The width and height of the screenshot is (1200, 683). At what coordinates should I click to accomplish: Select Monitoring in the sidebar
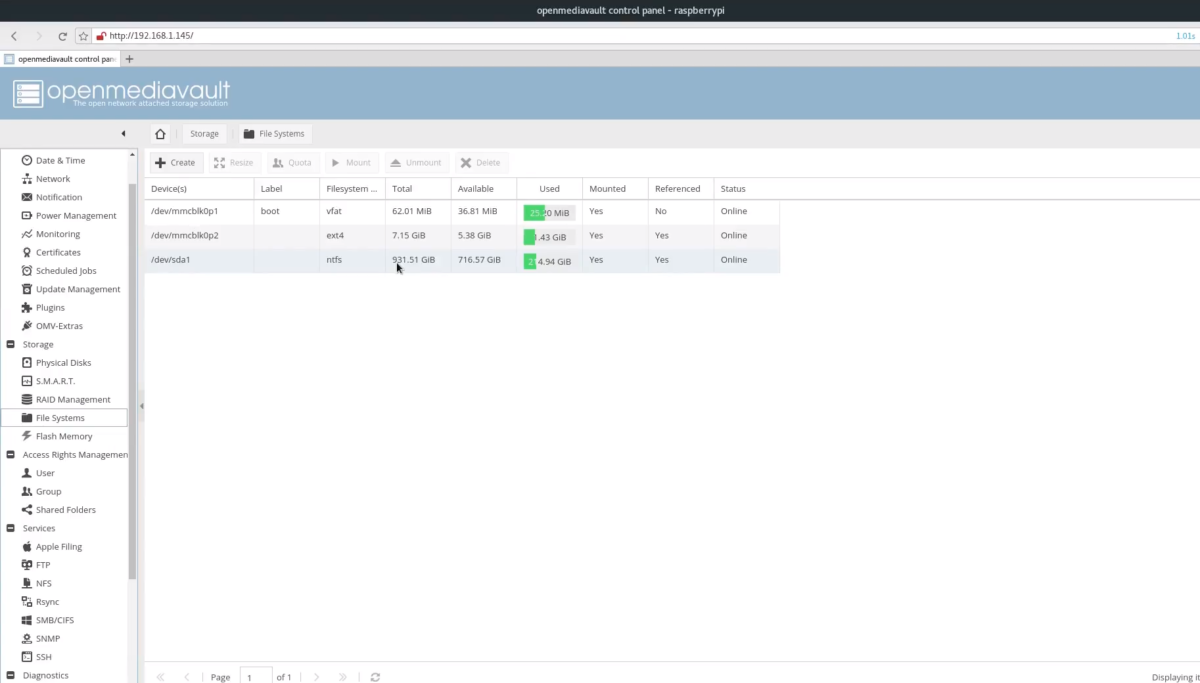click(57, 234)
